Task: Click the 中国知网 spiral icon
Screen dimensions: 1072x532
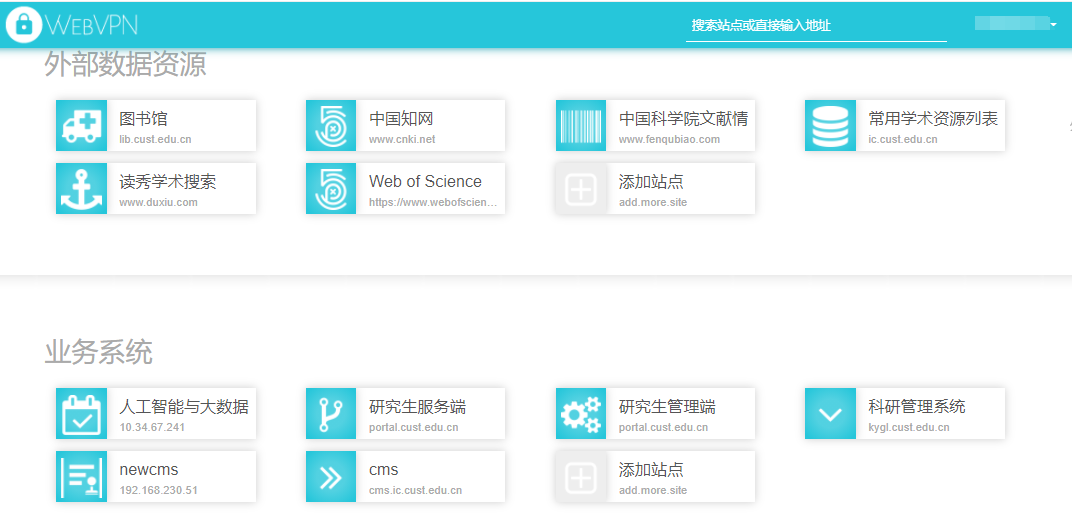Action: 331,126
